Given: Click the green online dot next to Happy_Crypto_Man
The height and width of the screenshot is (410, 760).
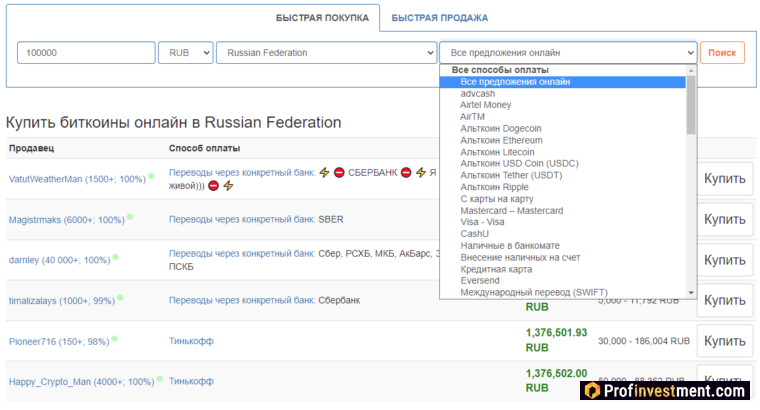Looking at the screenshot, I should click(x=159, y=378).
